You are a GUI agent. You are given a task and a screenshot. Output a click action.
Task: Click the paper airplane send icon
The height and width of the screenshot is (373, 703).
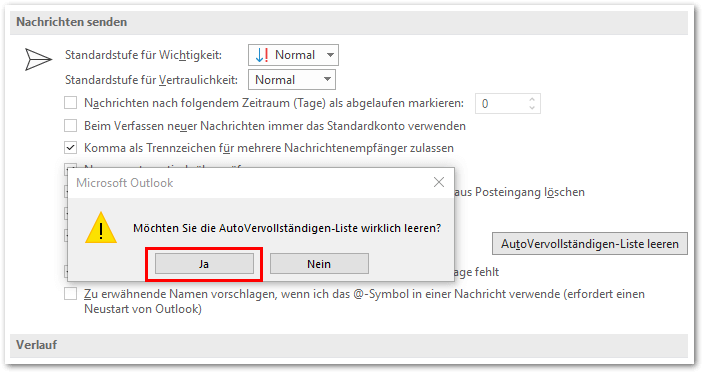(38, 59)
